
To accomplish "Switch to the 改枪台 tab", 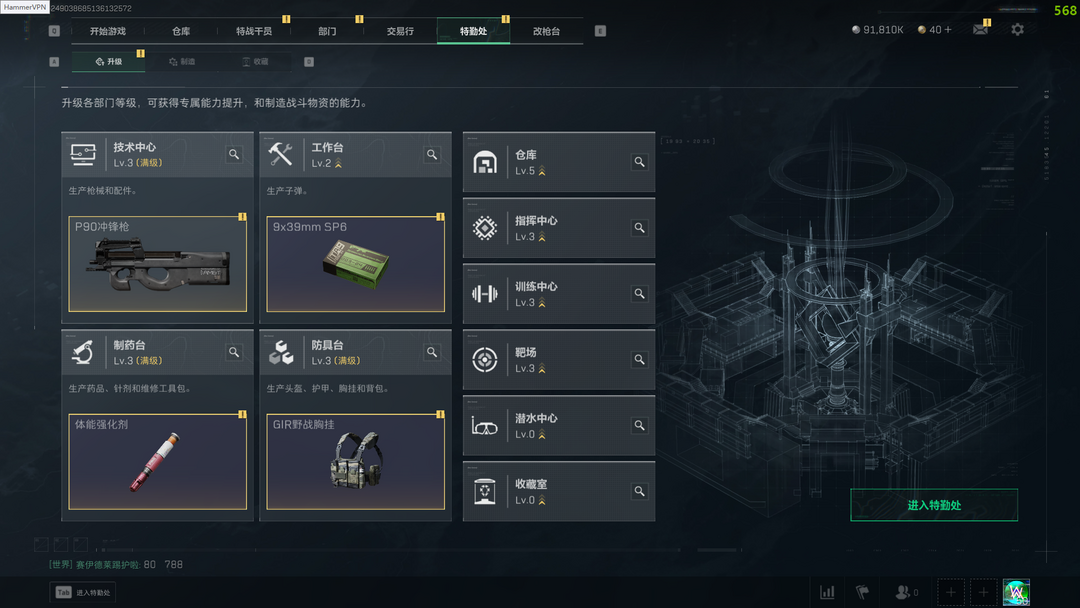I will coord(546,31).
